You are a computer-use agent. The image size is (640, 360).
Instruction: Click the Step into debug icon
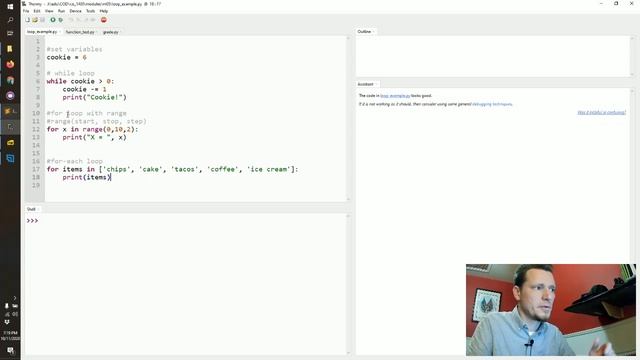pos(78,20)
